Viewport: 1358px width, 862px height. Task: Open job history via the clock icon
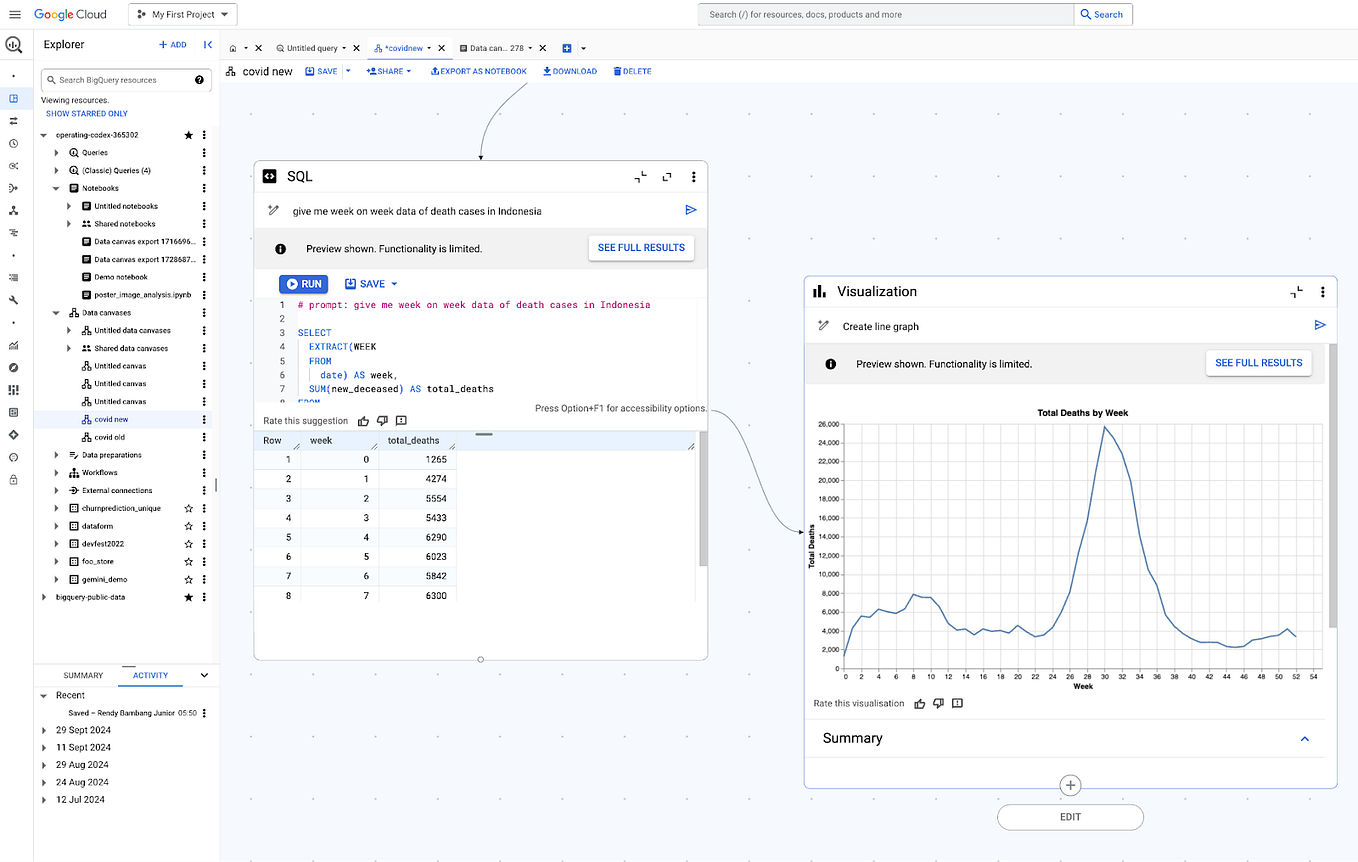(x=14, y=143)
